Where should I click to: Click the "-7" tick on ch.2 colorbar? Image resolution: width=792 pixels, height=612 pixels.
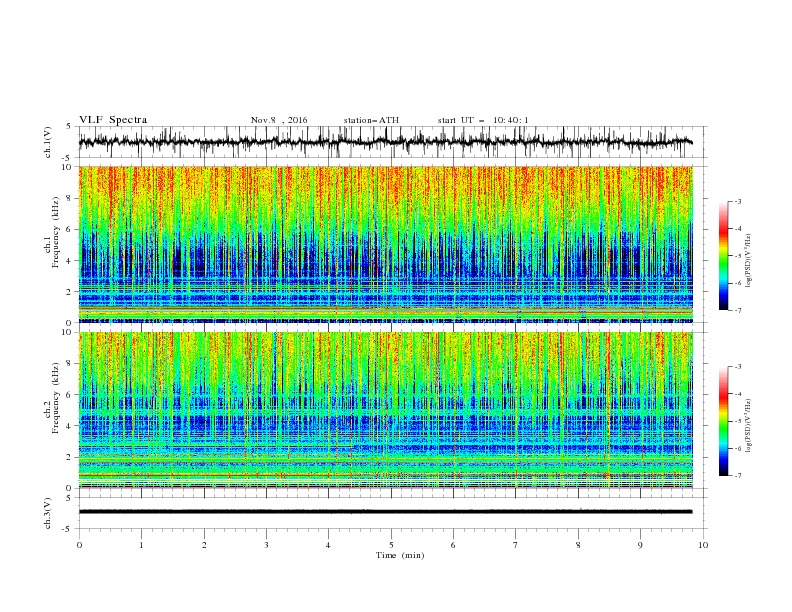[737, 476]
